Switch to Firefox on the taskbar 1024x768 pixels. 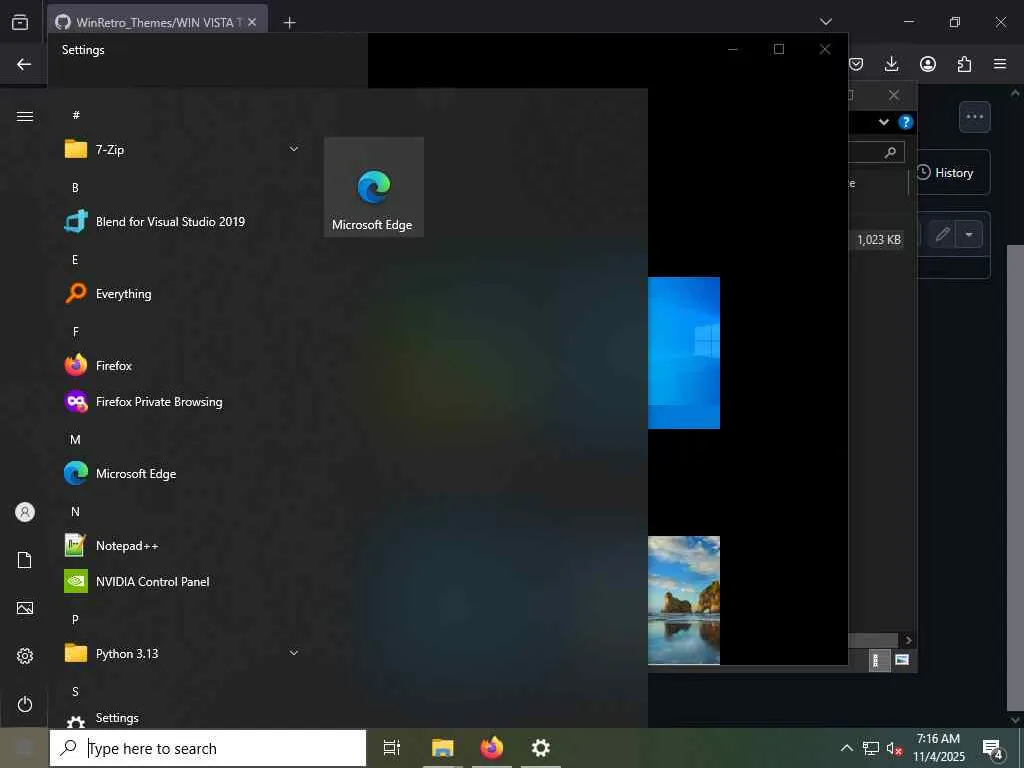[492, 748]
